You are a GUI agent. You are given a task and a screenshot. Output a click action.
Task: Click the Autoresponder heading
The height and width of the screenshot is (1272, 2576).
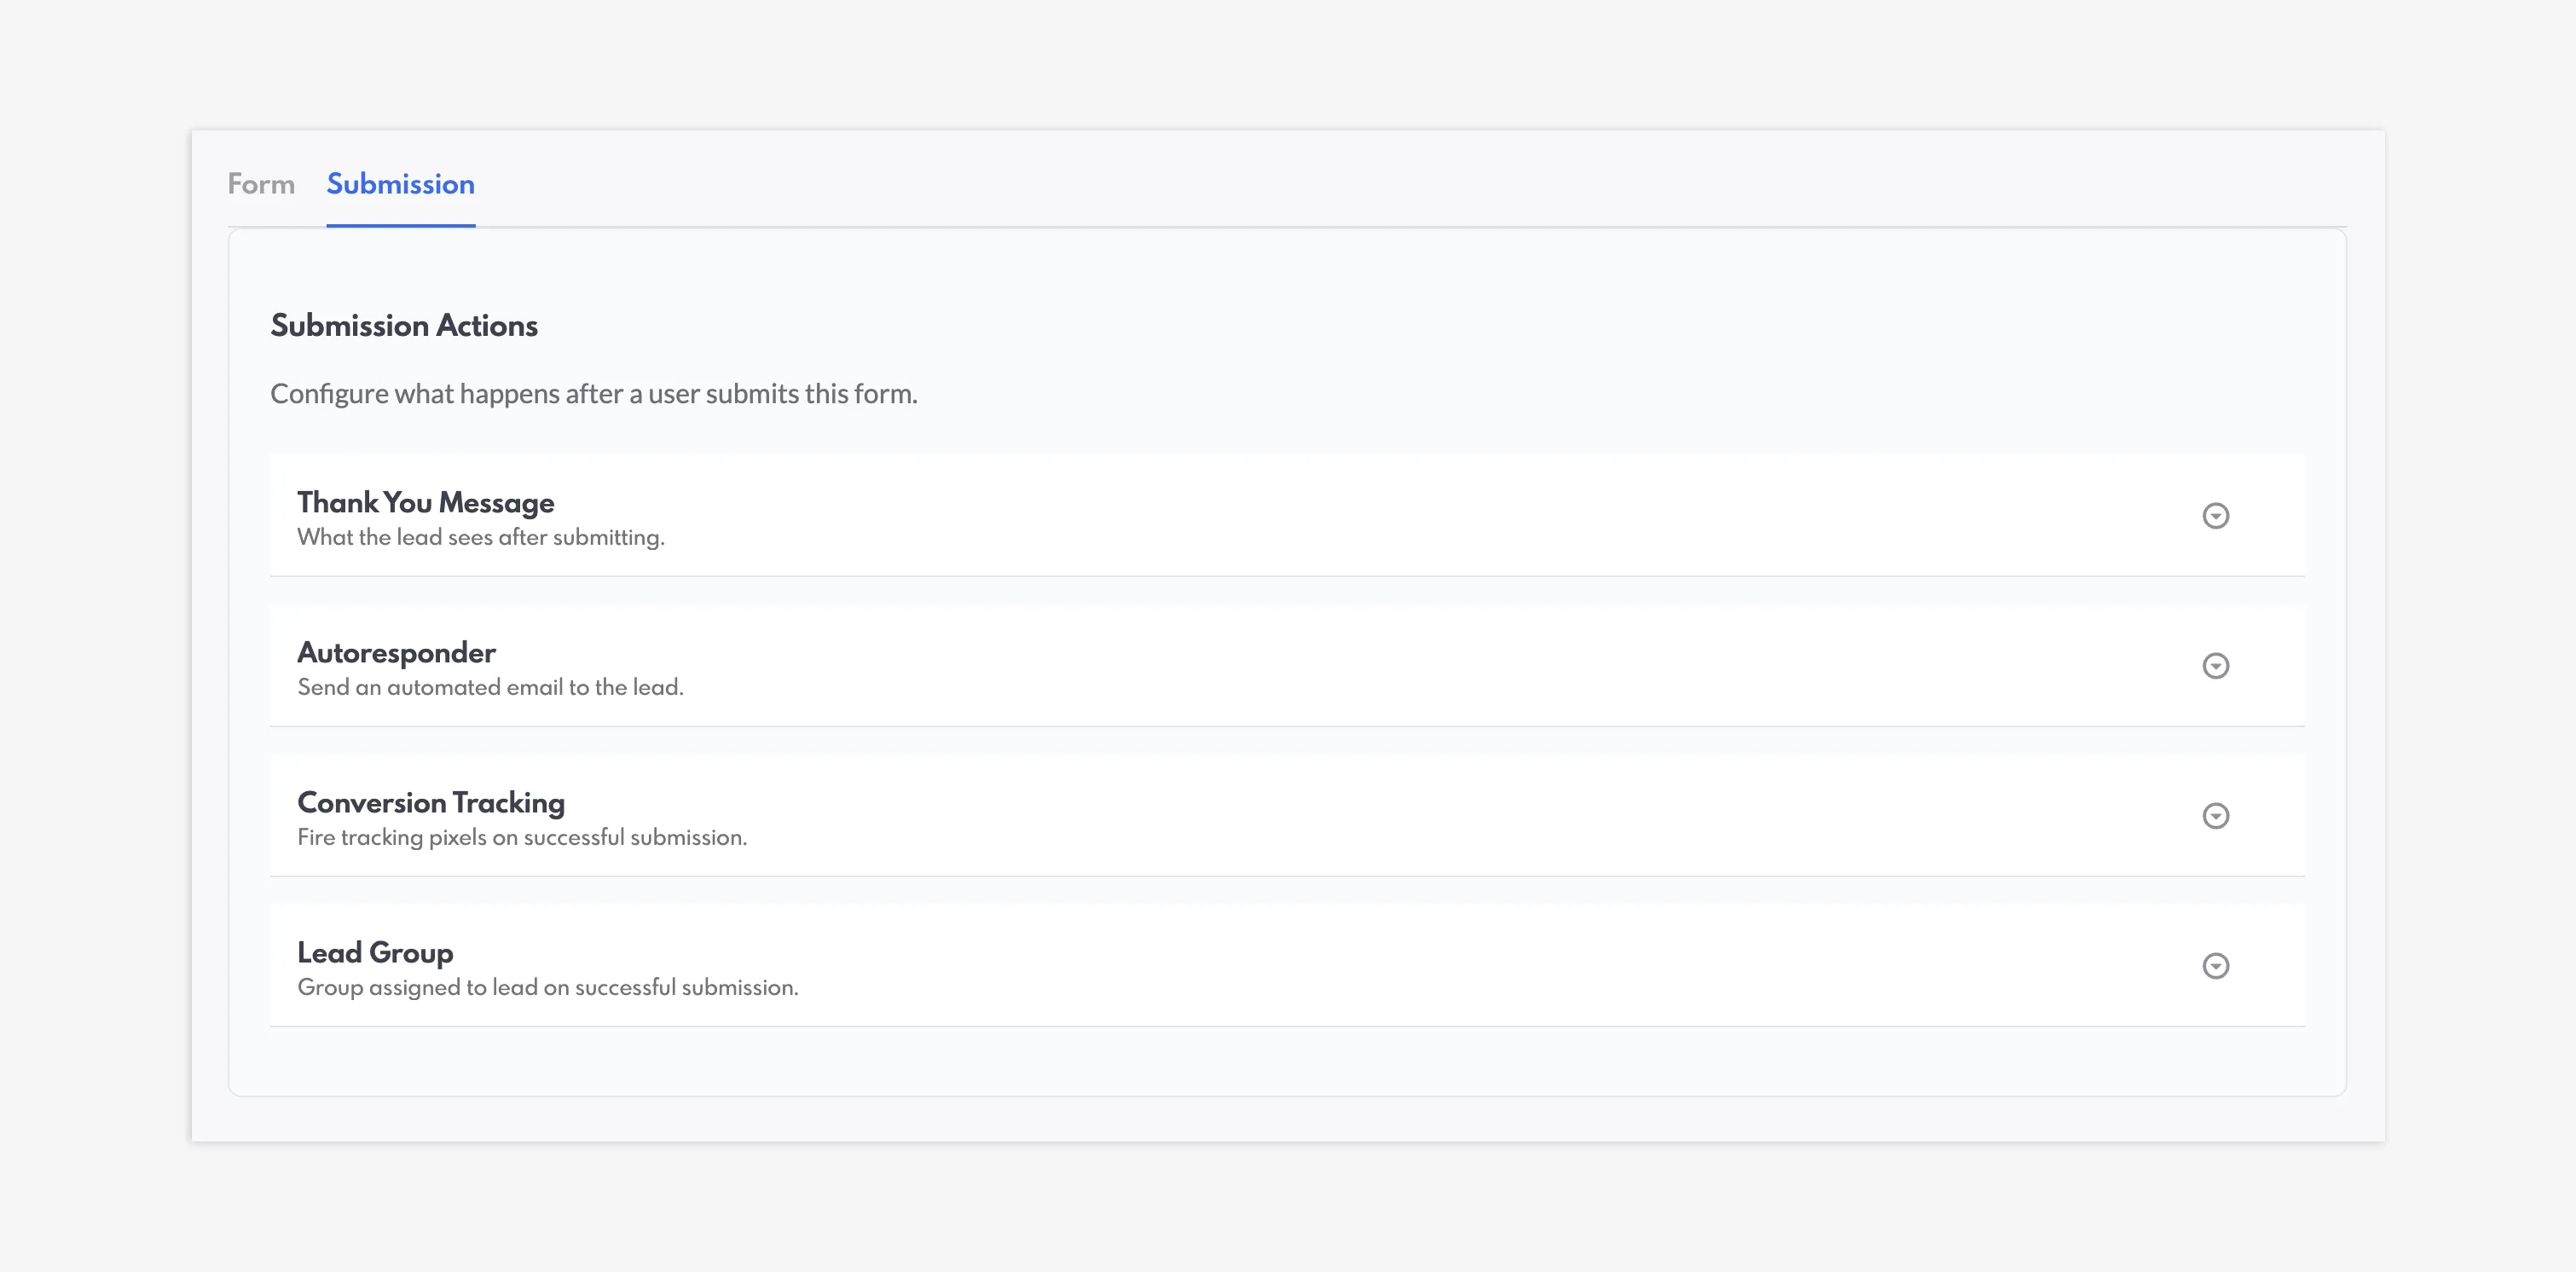click(x=396, y=653)
